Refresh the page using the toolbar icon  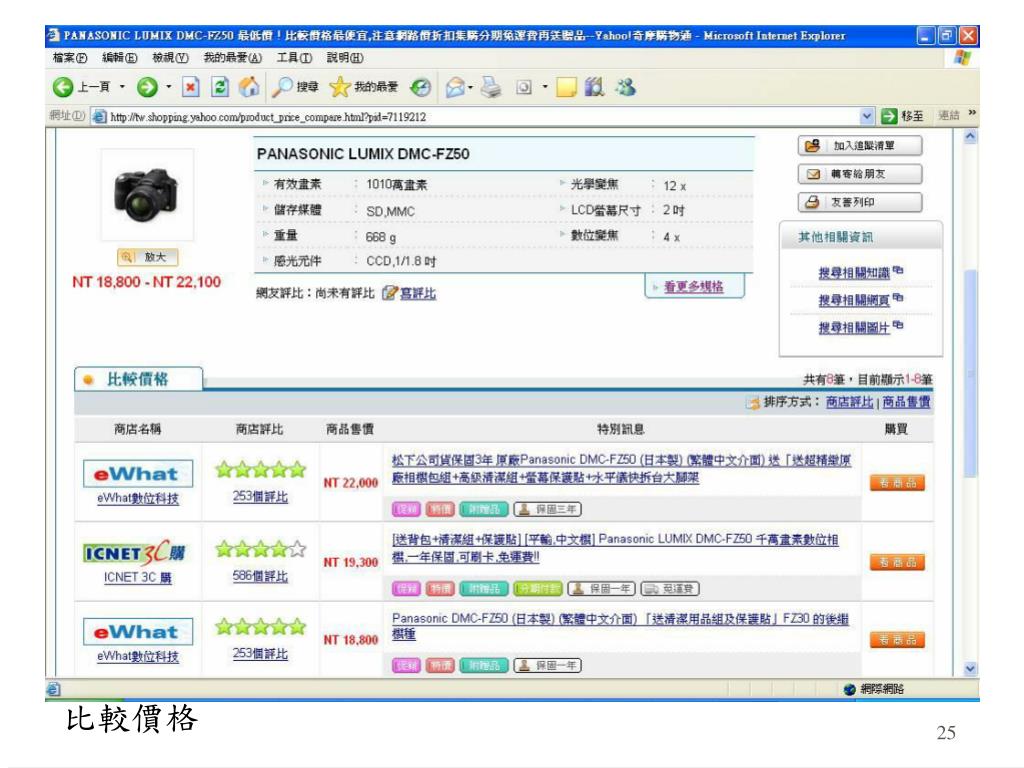(x=220, y=87)
